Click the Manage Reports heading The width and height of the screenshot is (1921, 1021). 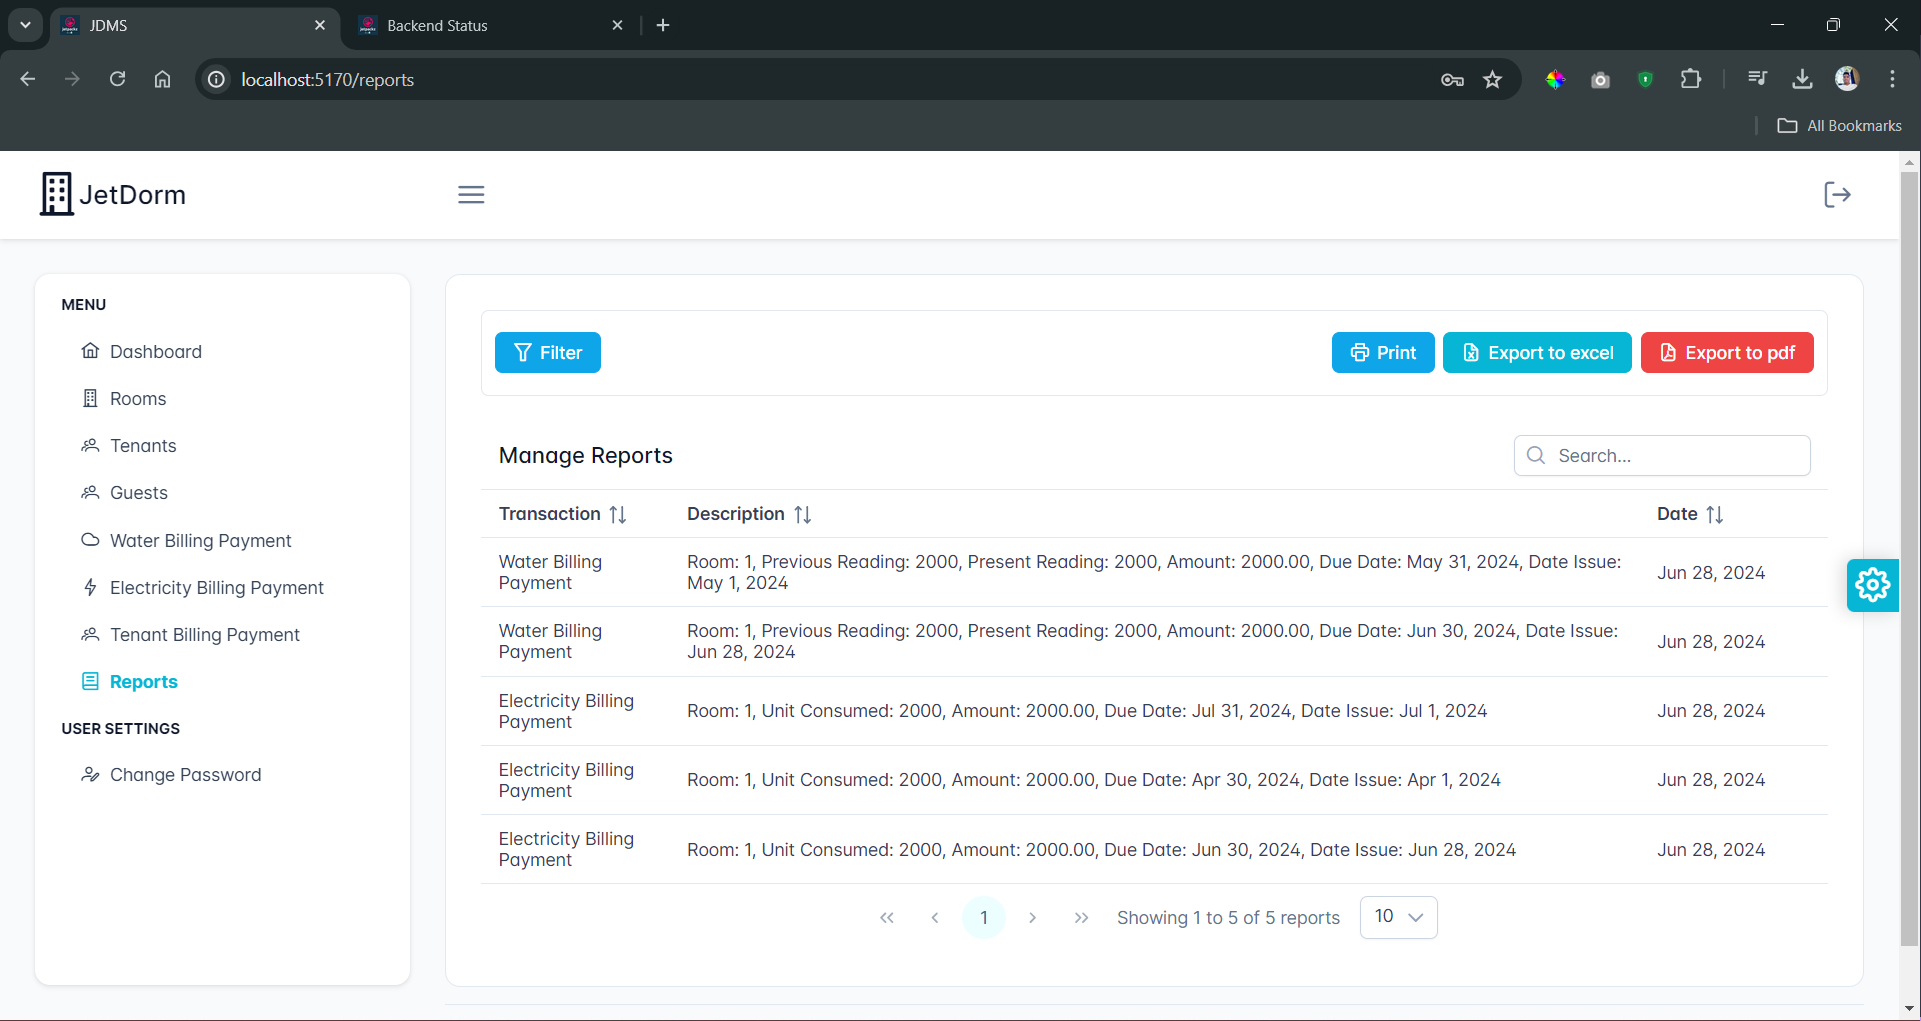tap(585, 456)
